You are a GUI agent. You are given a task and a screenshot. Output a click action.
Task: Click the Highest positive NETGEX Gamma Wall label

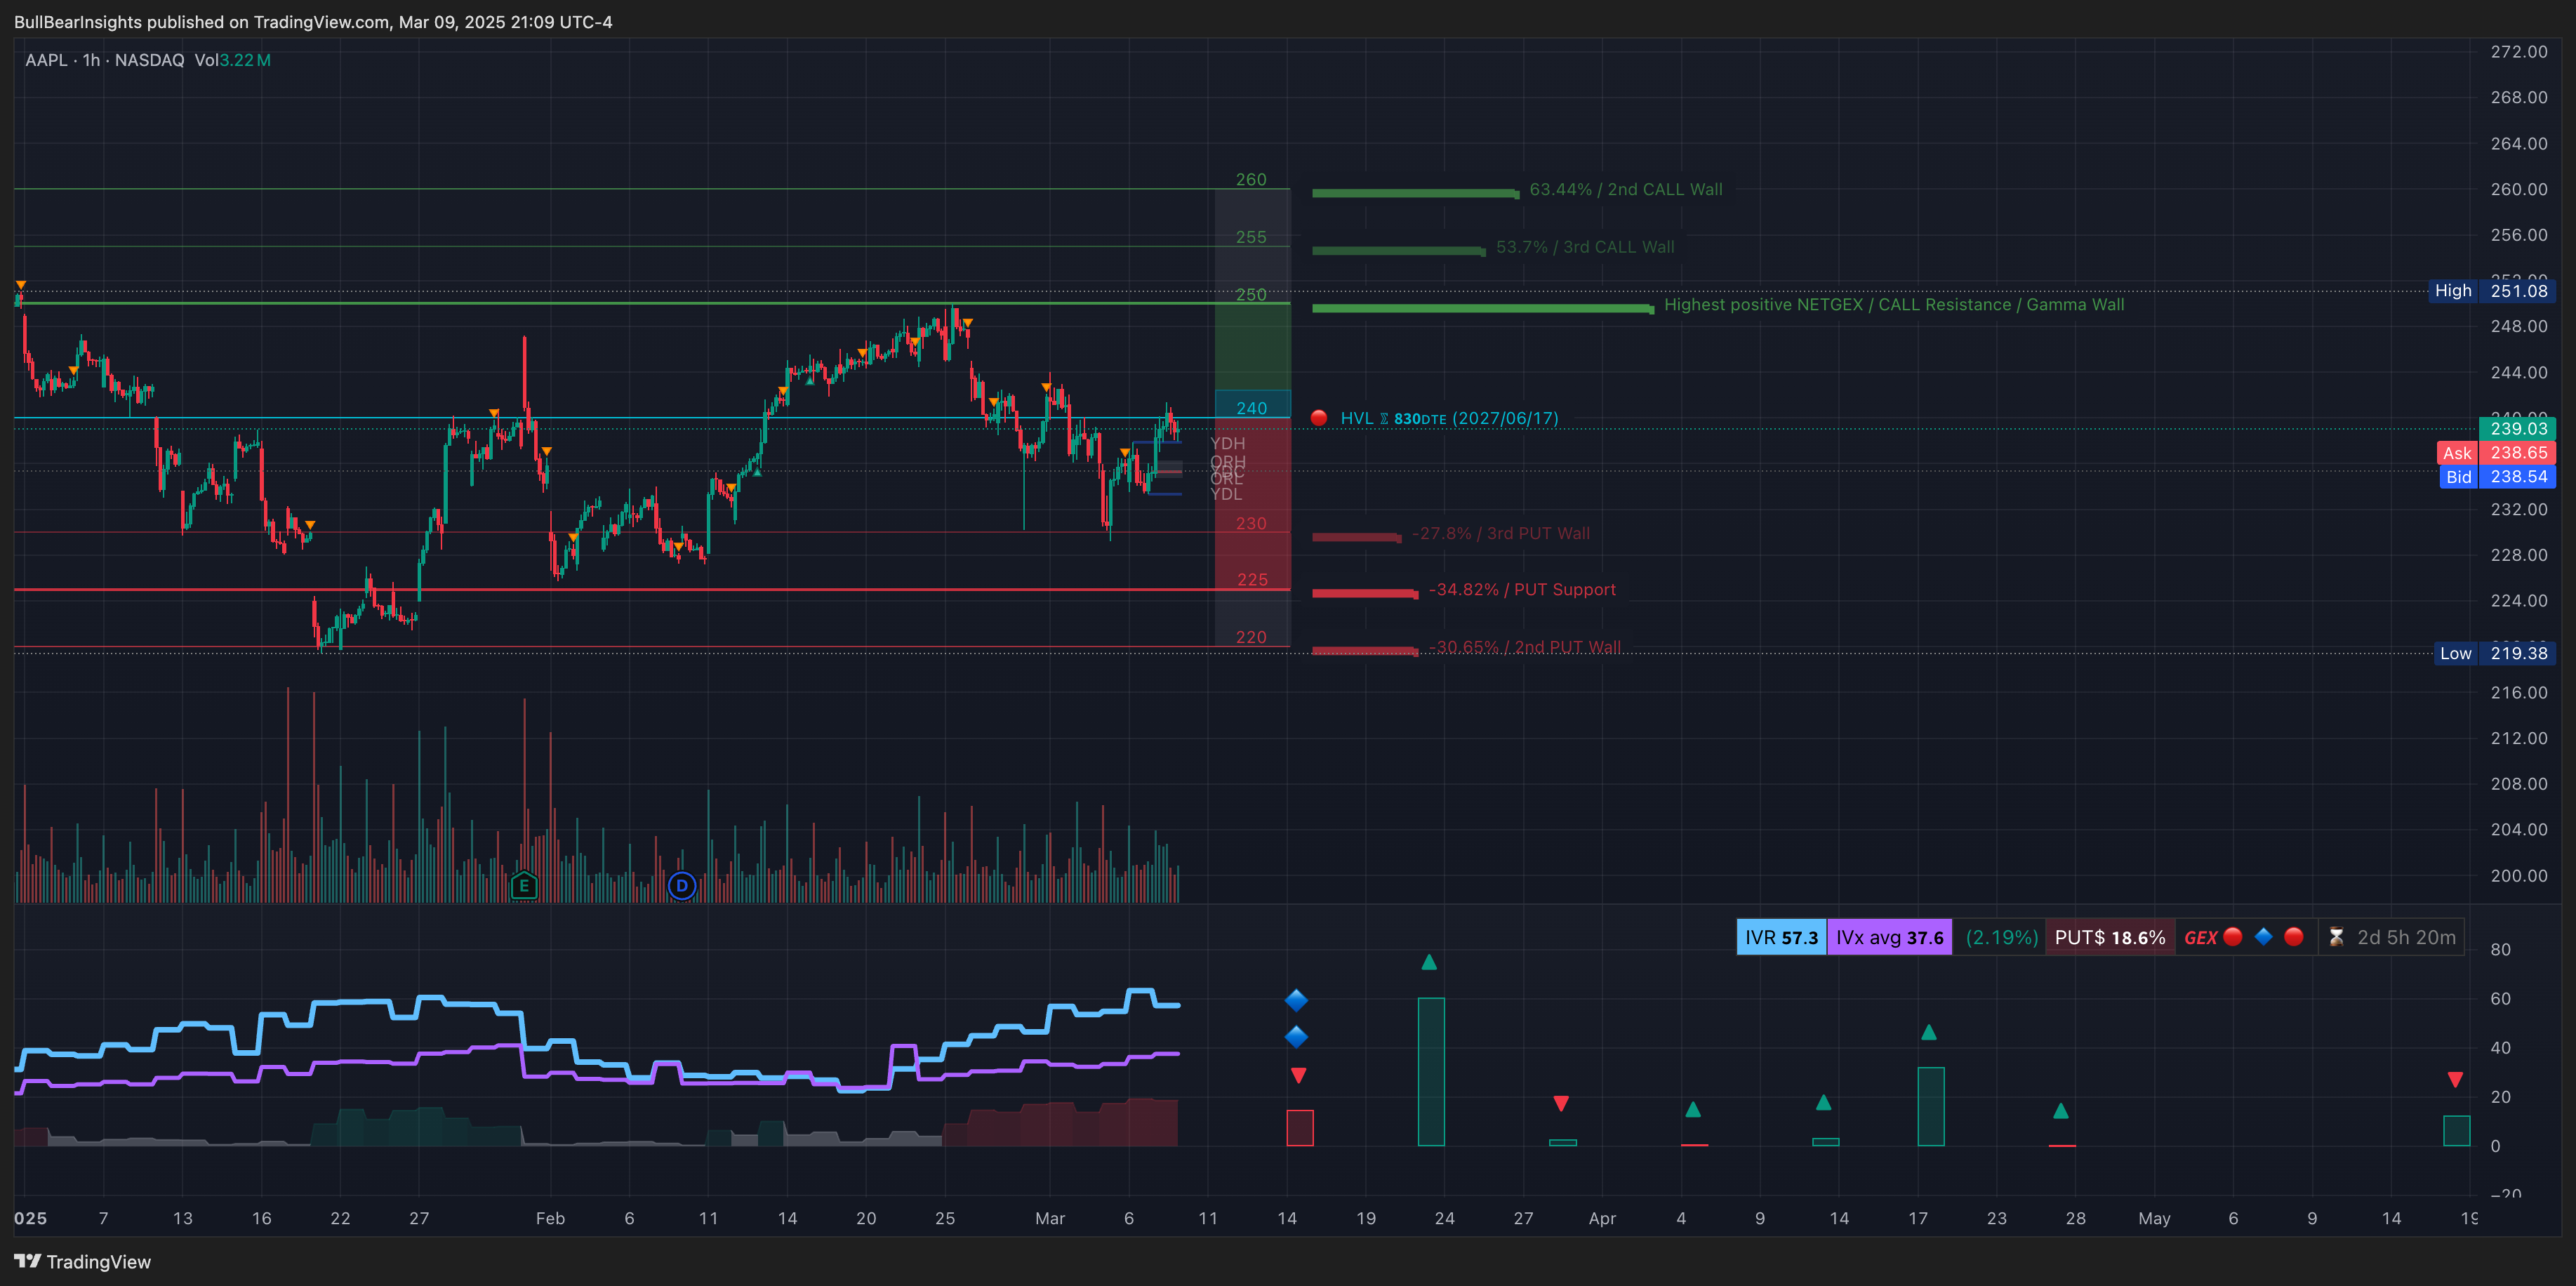tap(1894, 304)
